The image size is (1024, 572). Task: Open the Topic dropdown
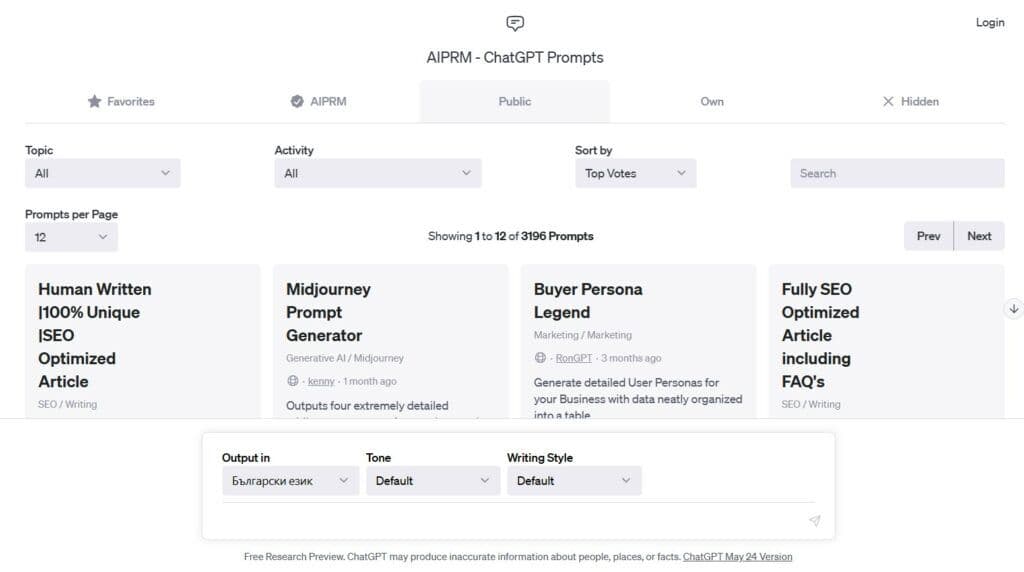point(103,173)
